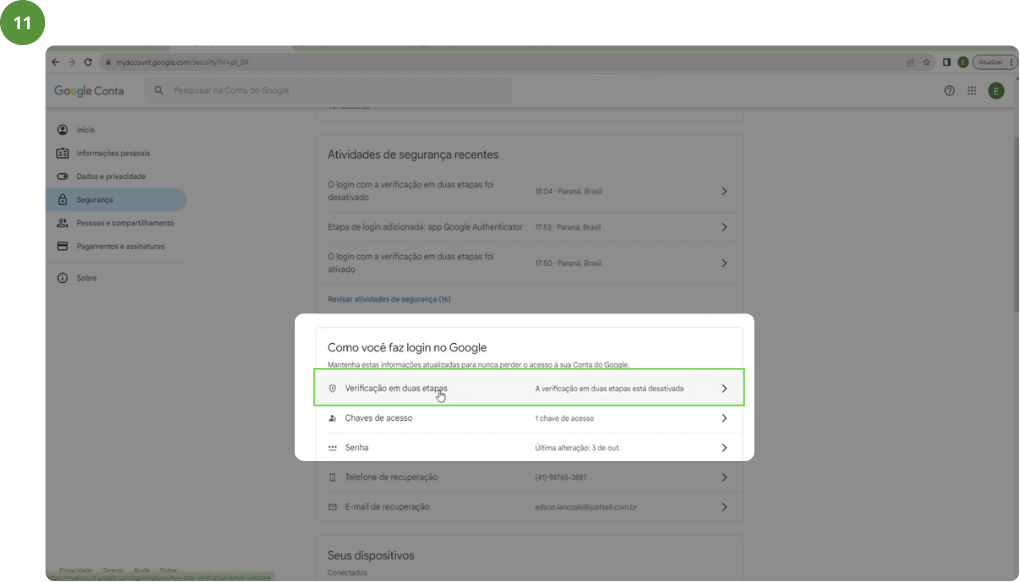Reload the page with the refresh icon
This screenshot has width=1020, height=582.
pos(88,62)
